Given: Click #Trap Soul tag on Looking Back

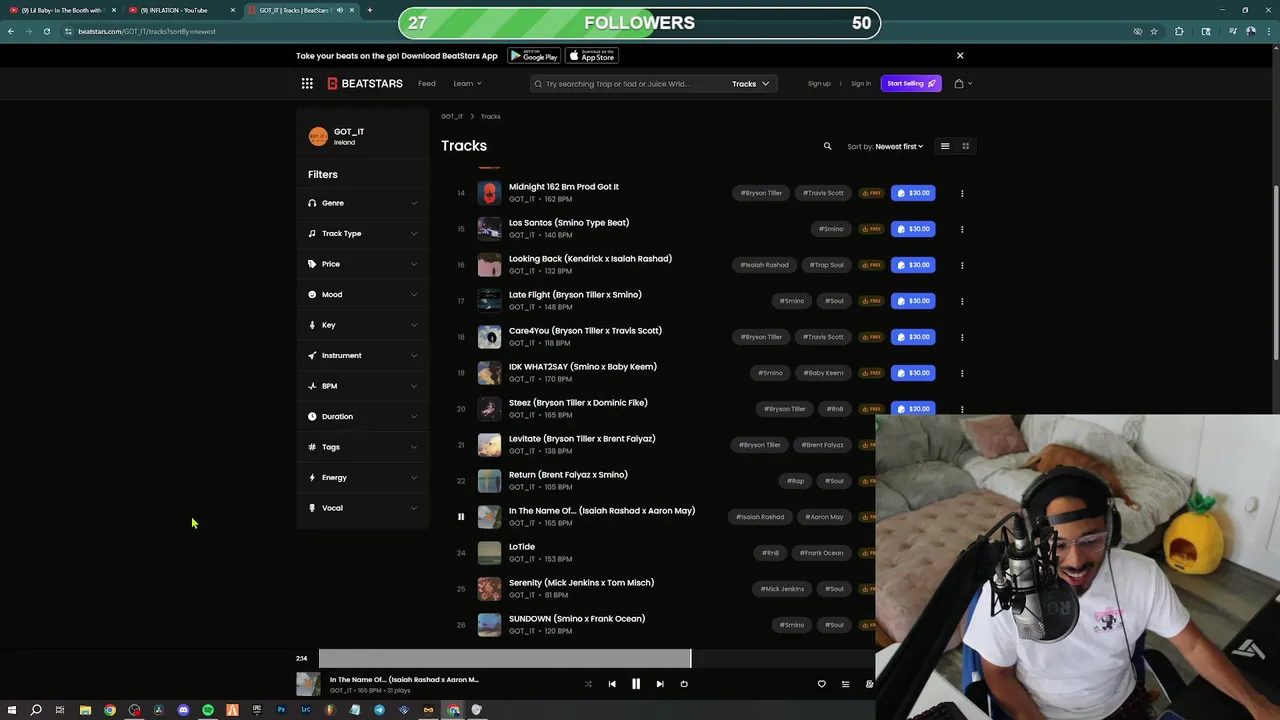Looking at the screenshot, I should [x=827, y=265].
